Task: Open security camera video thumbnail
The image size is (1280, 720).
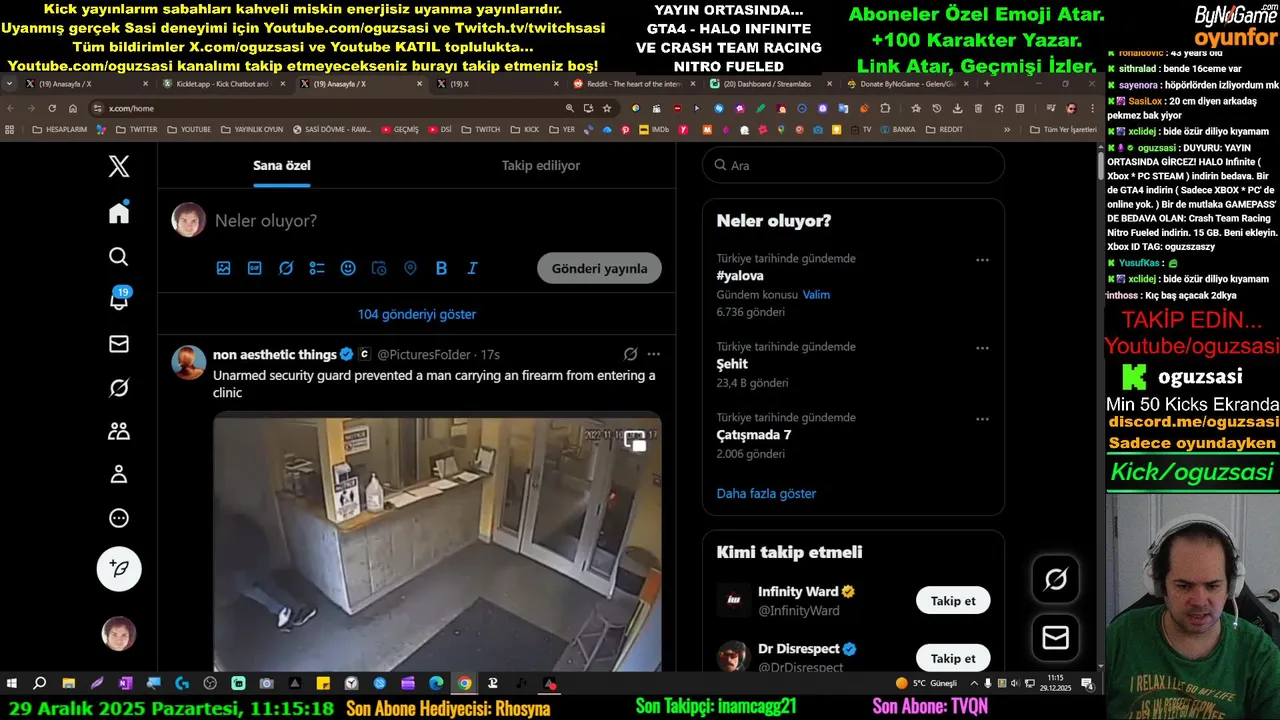Action: point(437,541)
